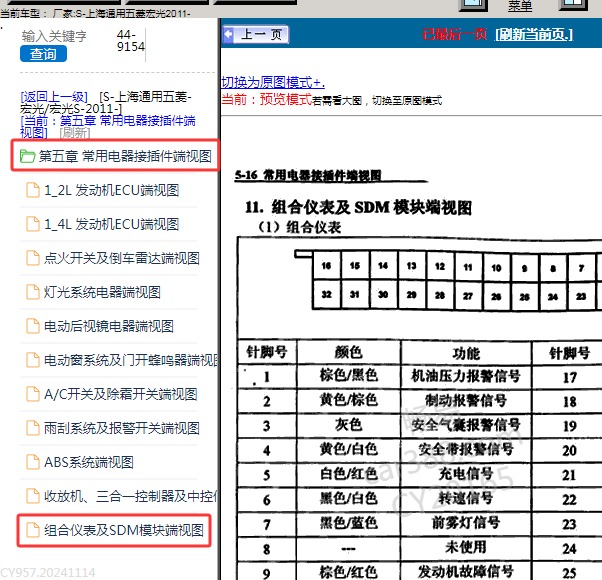Viewport: 602px width, 580px height.
Task: Open 点火开关及倒车雷达端视图
Action: tap(121, 258)
